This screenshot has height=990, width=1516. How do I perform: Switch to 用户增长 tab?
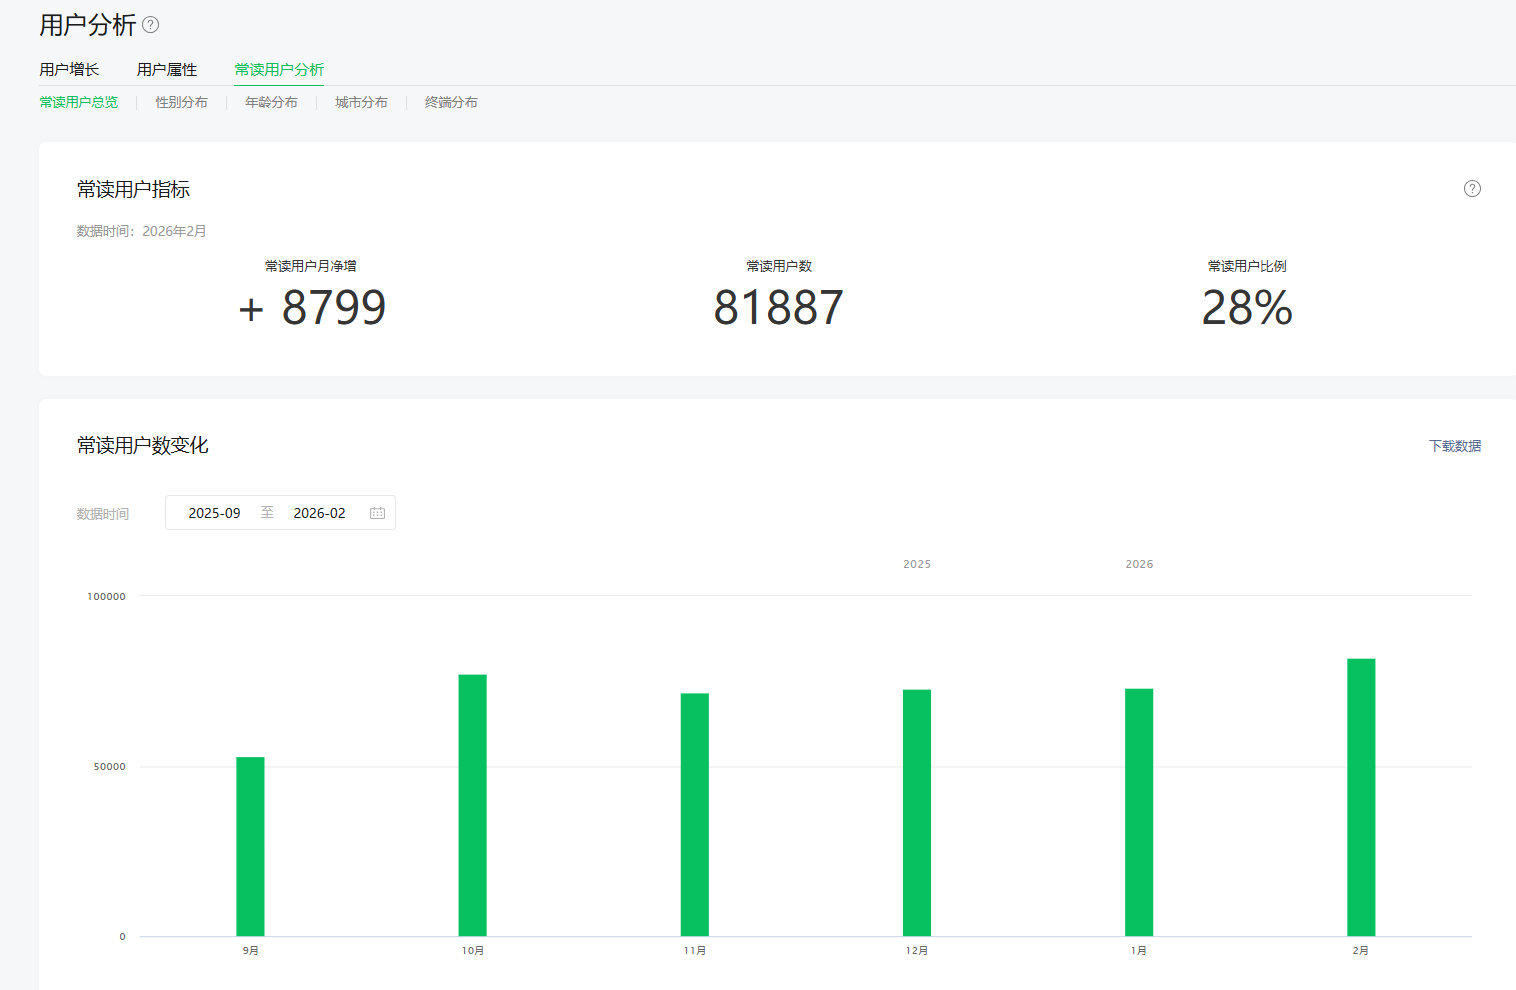(x=69, y=70)
